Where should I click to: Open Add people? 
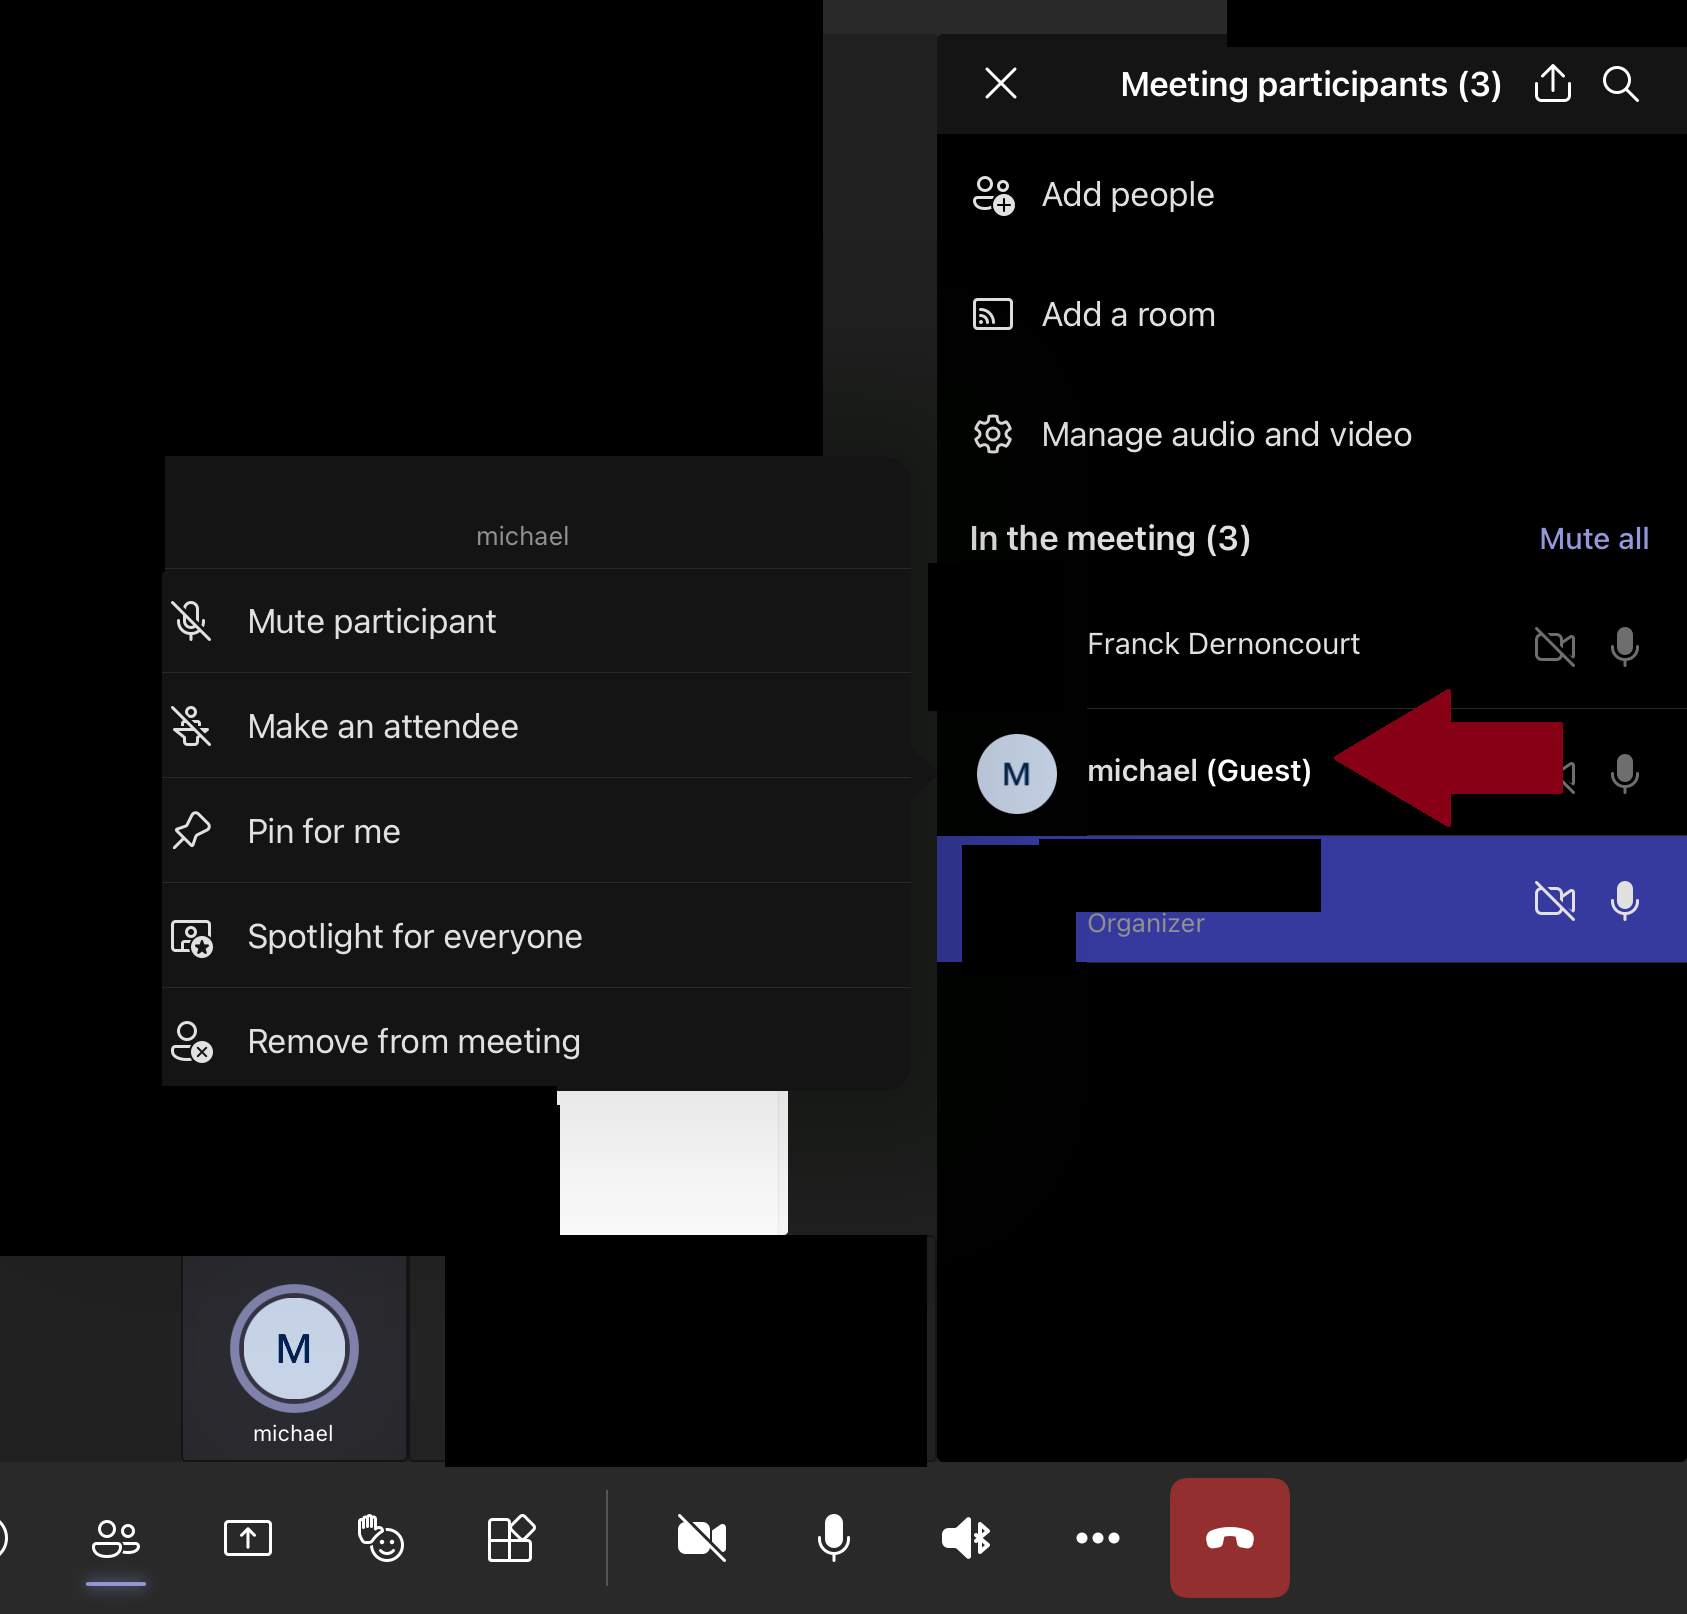click(x=1312, y=194)
